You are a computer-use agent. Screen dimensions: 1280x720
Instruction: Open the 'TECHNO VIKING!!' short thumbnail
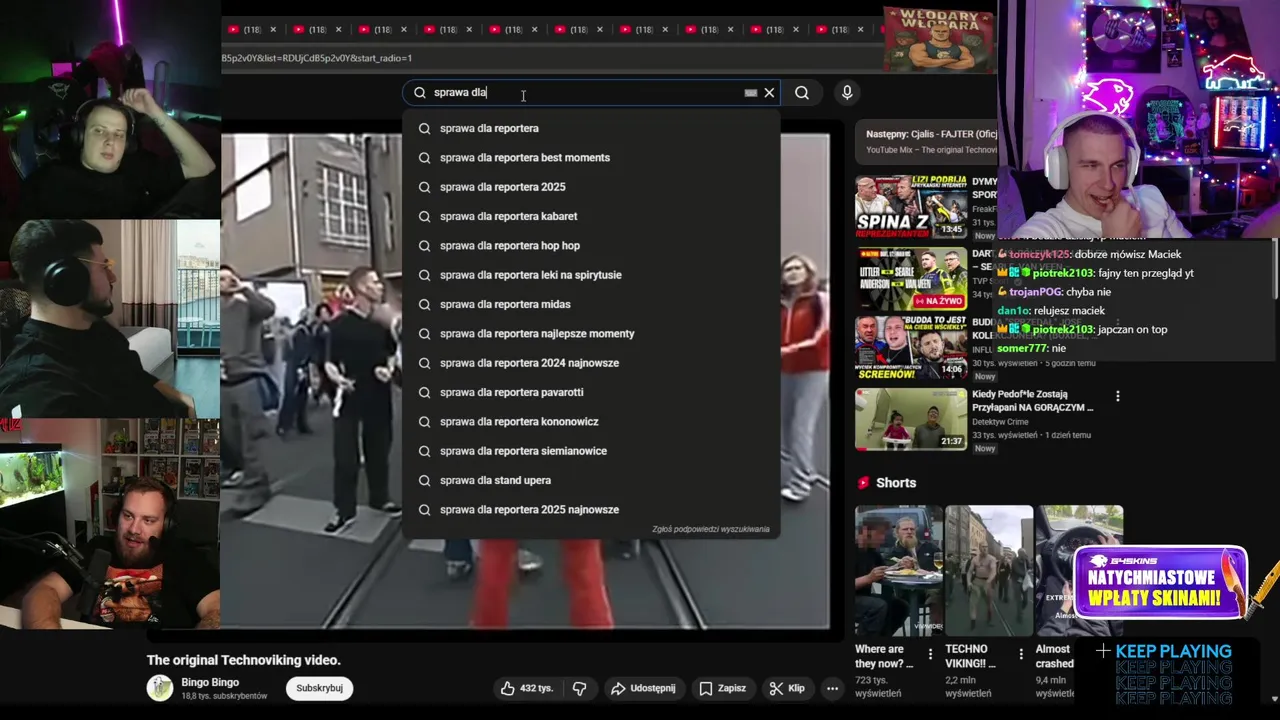pos(989,571)
